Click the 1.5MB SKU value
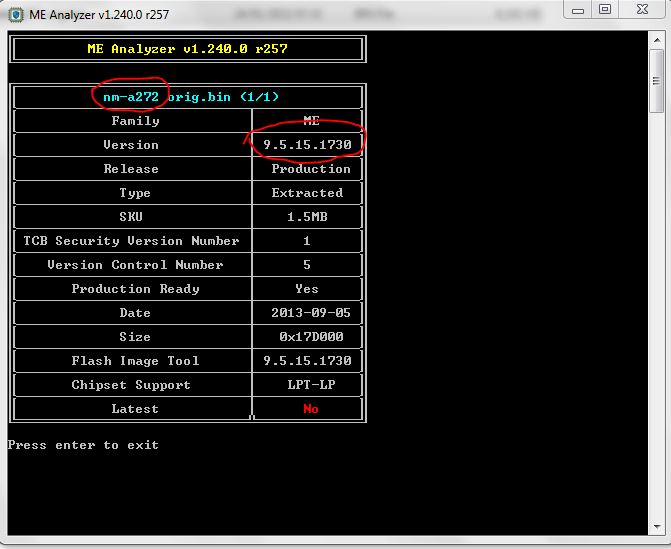Image resolution: width=671 pixels, height=549 pixels. [307, 217]
